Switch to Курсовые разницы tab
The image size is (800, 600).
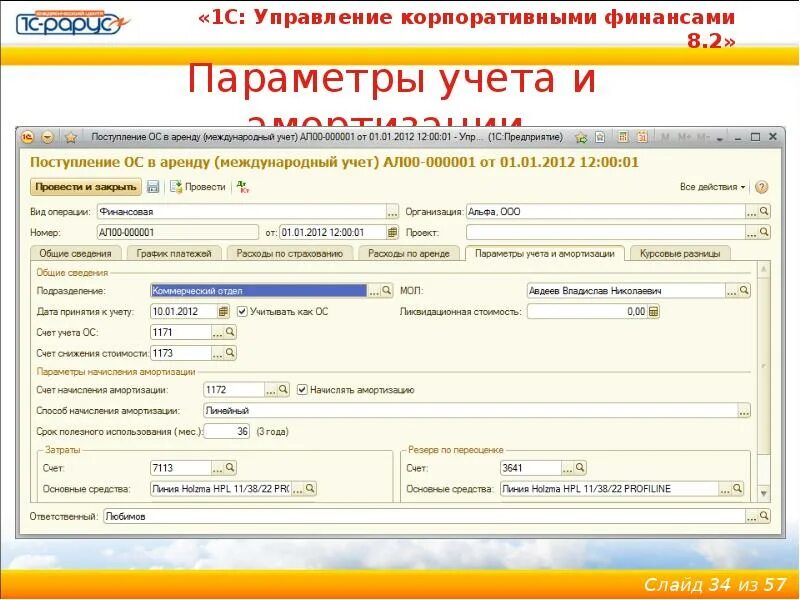pyautogui.click(x=680, y=253)
